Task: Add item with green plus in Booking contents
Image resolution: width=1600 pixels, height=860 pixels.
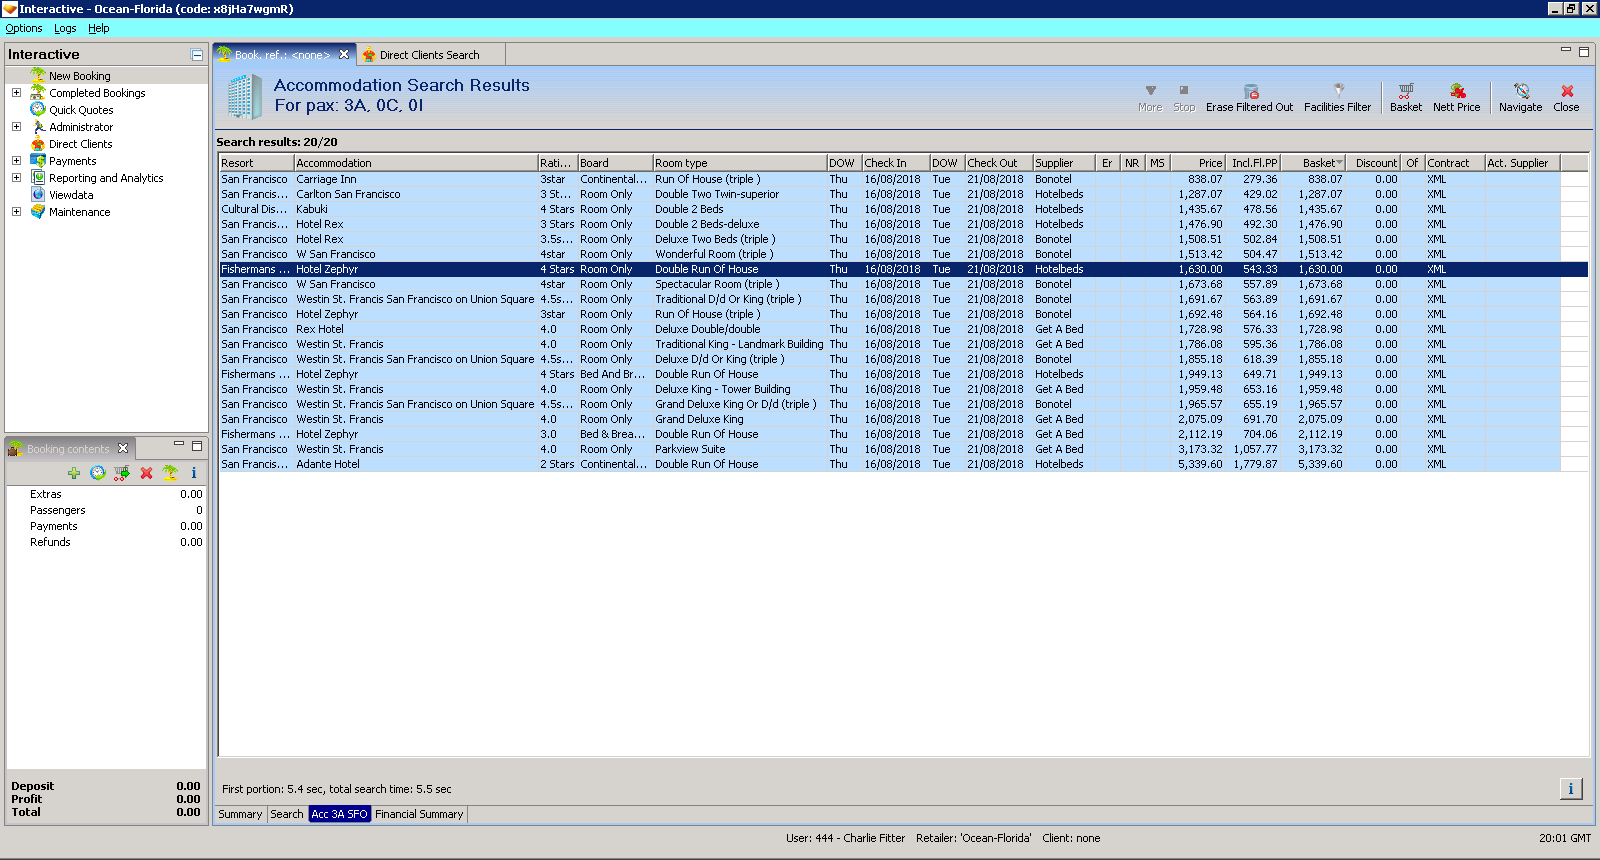Action: [74, 473]
